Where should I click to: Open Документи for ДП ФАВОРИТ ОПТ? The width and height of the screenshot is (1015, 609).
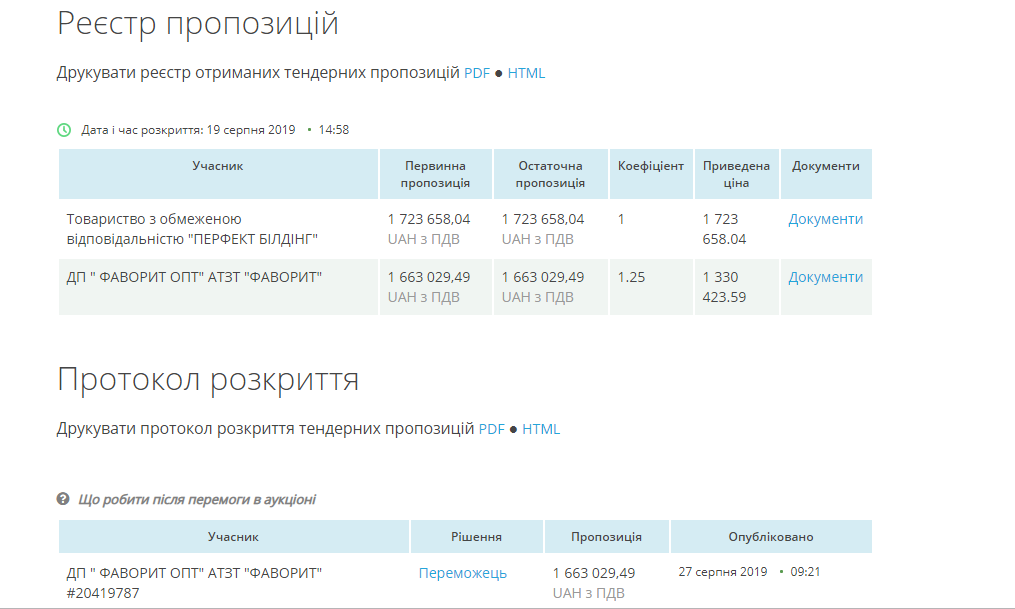[825, 277]
